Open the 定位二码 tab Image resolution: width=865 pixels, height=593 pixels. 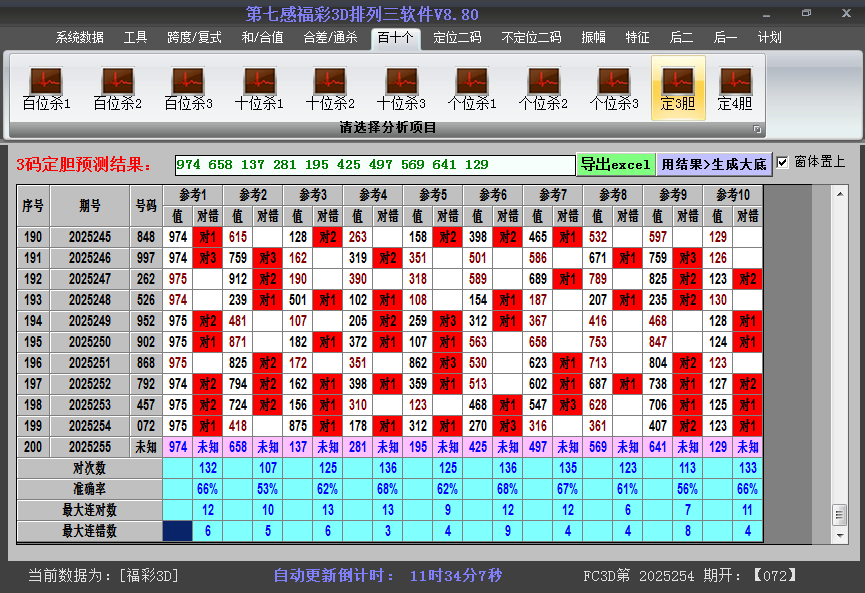coord(457,38)
